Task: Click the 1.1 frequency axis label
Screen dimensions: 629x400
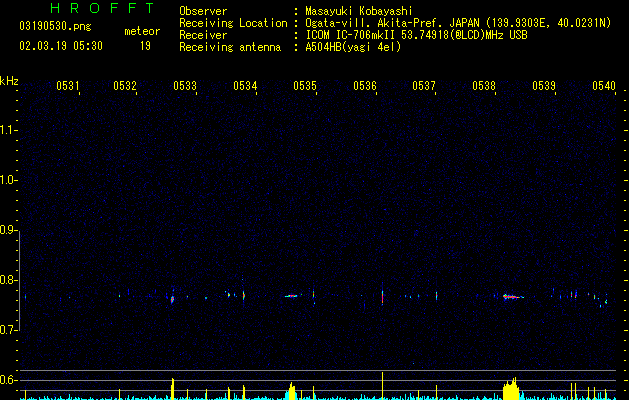Action: coord(8,130)
